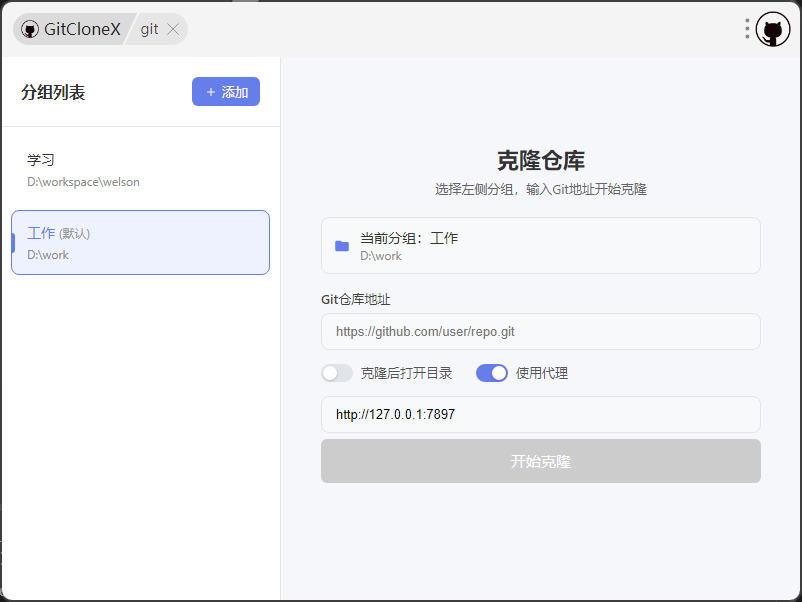Click the blue folder icon beside 当前分组
The image size is (802, 602).
point(342,246)
